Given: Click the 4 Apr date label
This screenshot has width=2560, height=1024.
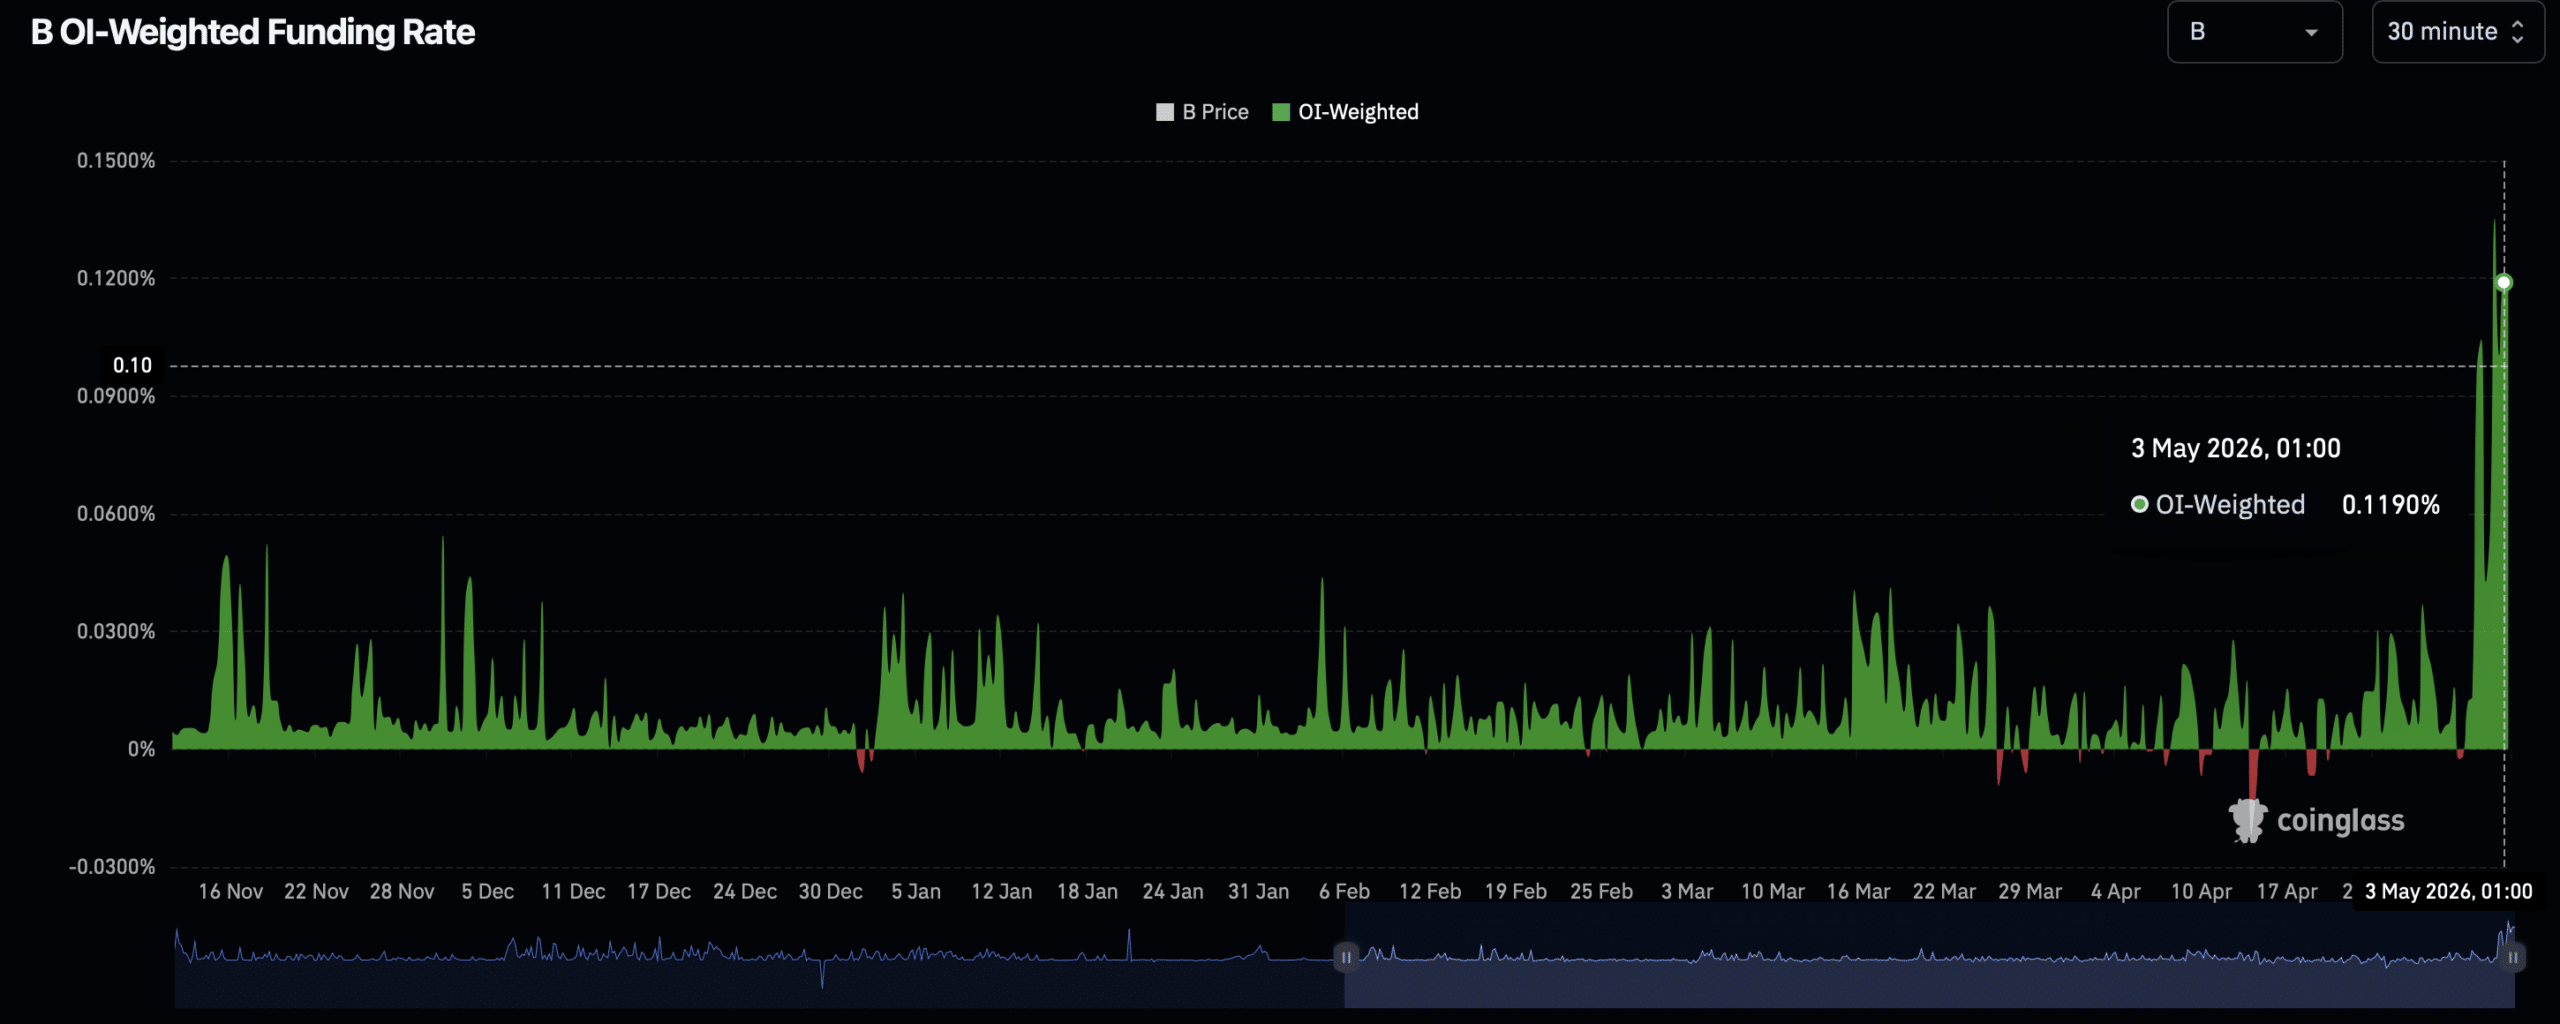Looking at the screenshot, I should coord(2115,891).
